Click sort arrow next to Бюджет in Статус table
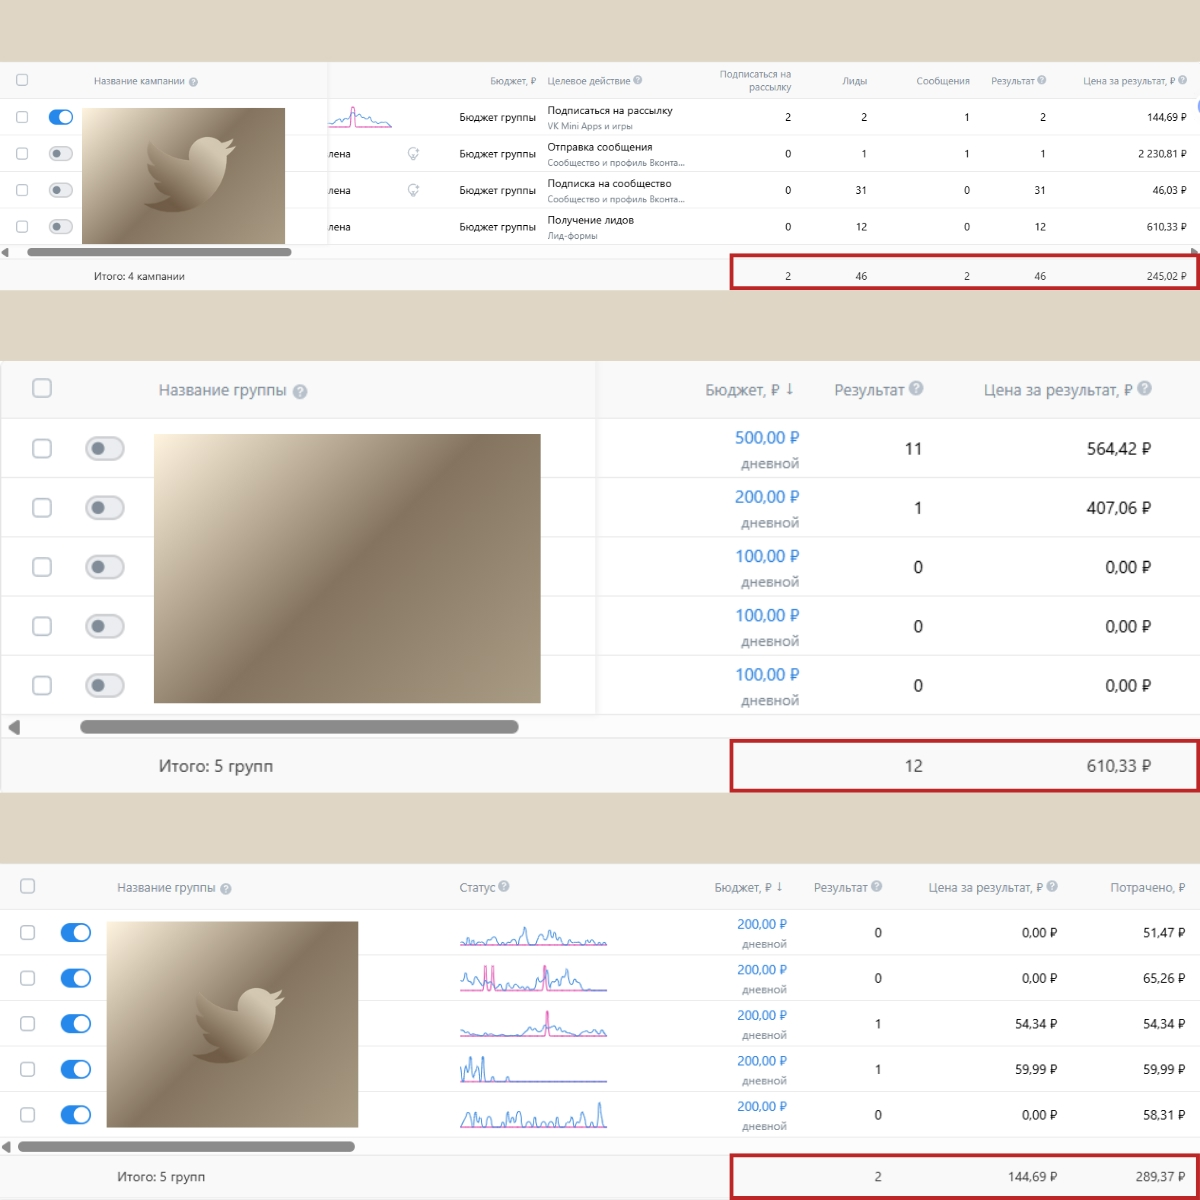This screenshot has width=1200, height=1200. pyautogui.click(x=779, y=886)
